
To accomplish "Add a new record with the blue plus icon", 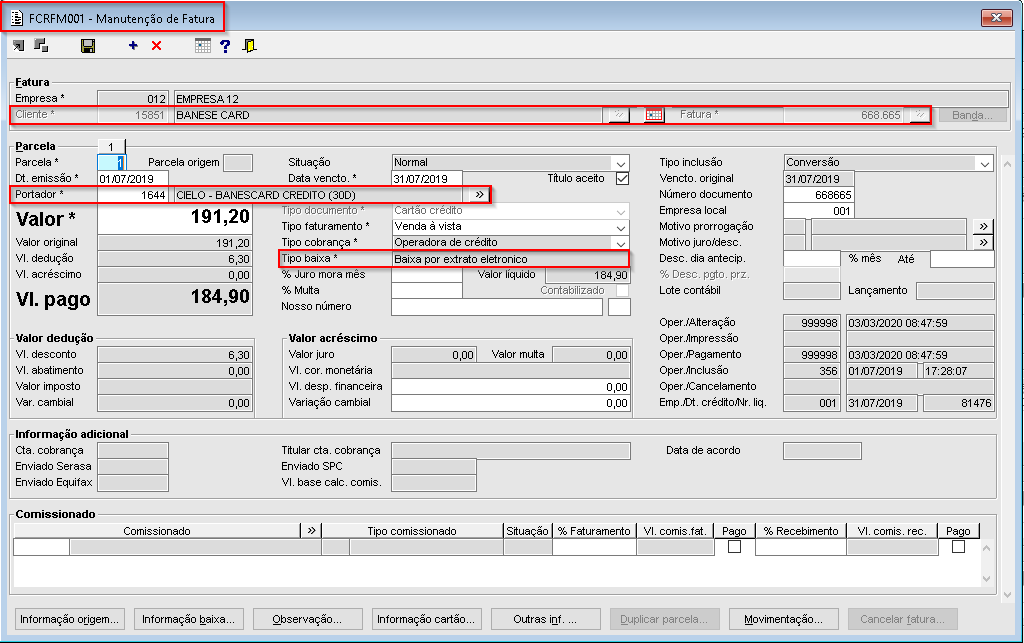I will [133, 46].
